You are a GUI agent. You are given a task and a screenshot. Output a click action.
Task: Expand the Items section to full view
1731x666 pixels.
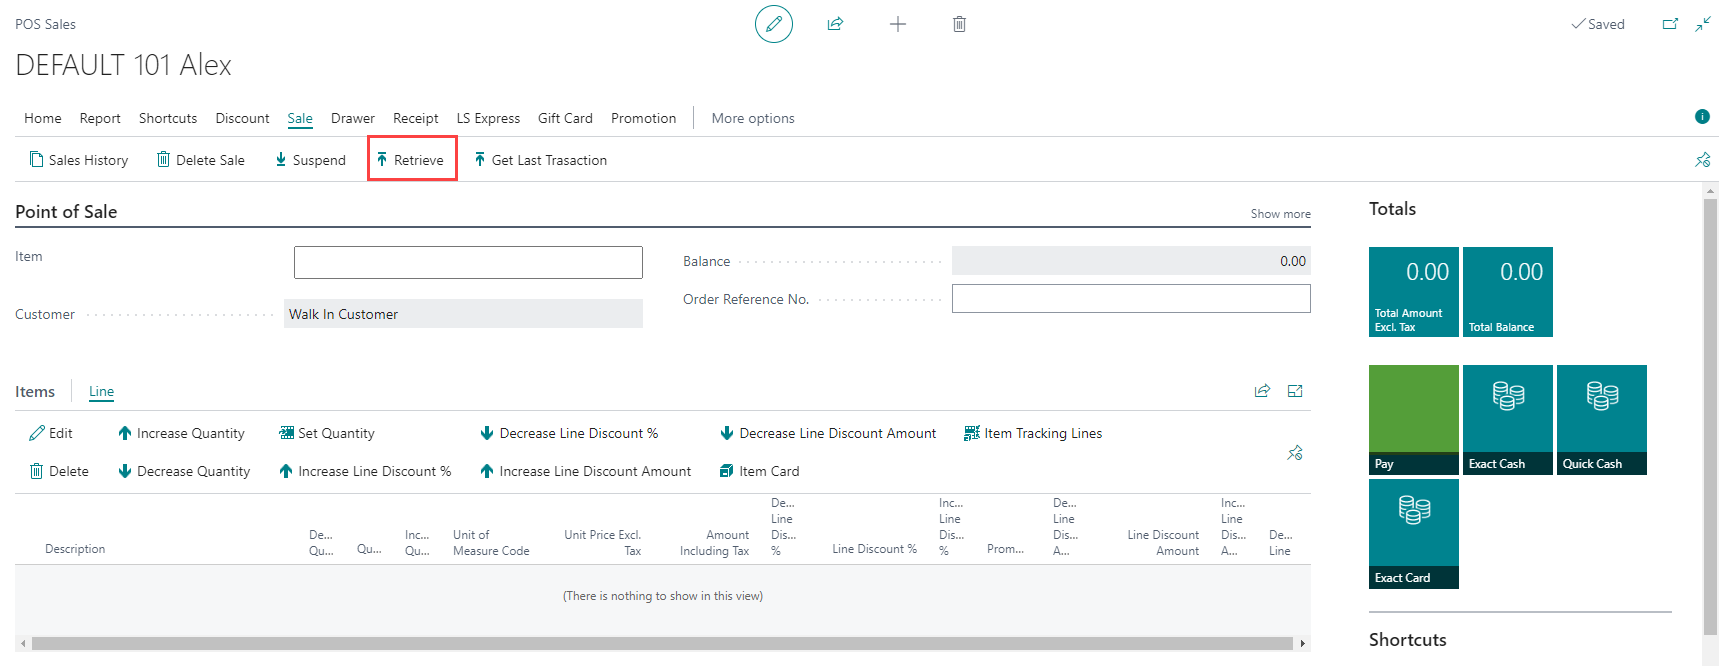click(x=1295, y=391)
